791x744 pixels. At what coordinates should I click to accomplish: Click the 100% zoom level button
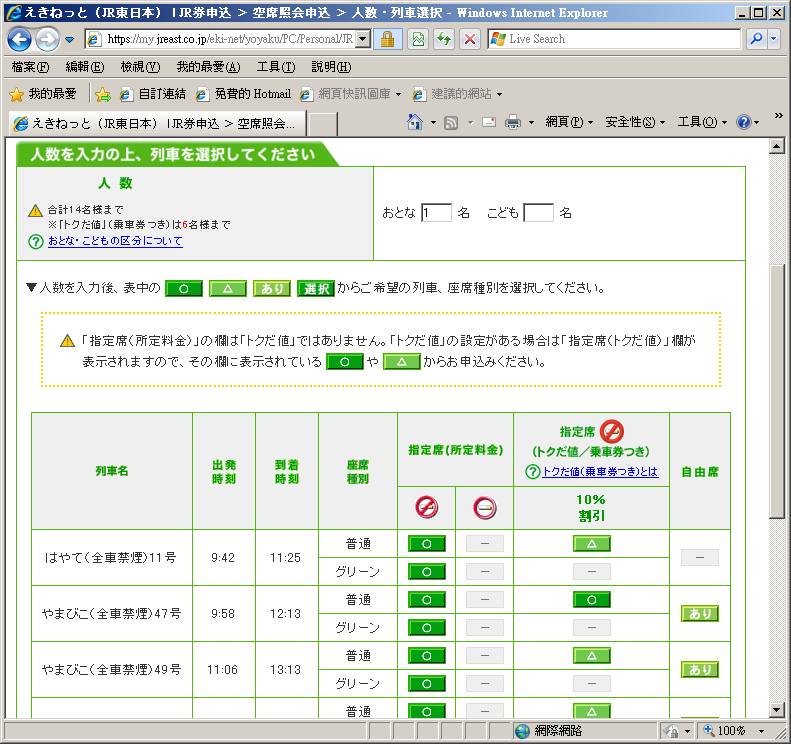pos(725,730)
